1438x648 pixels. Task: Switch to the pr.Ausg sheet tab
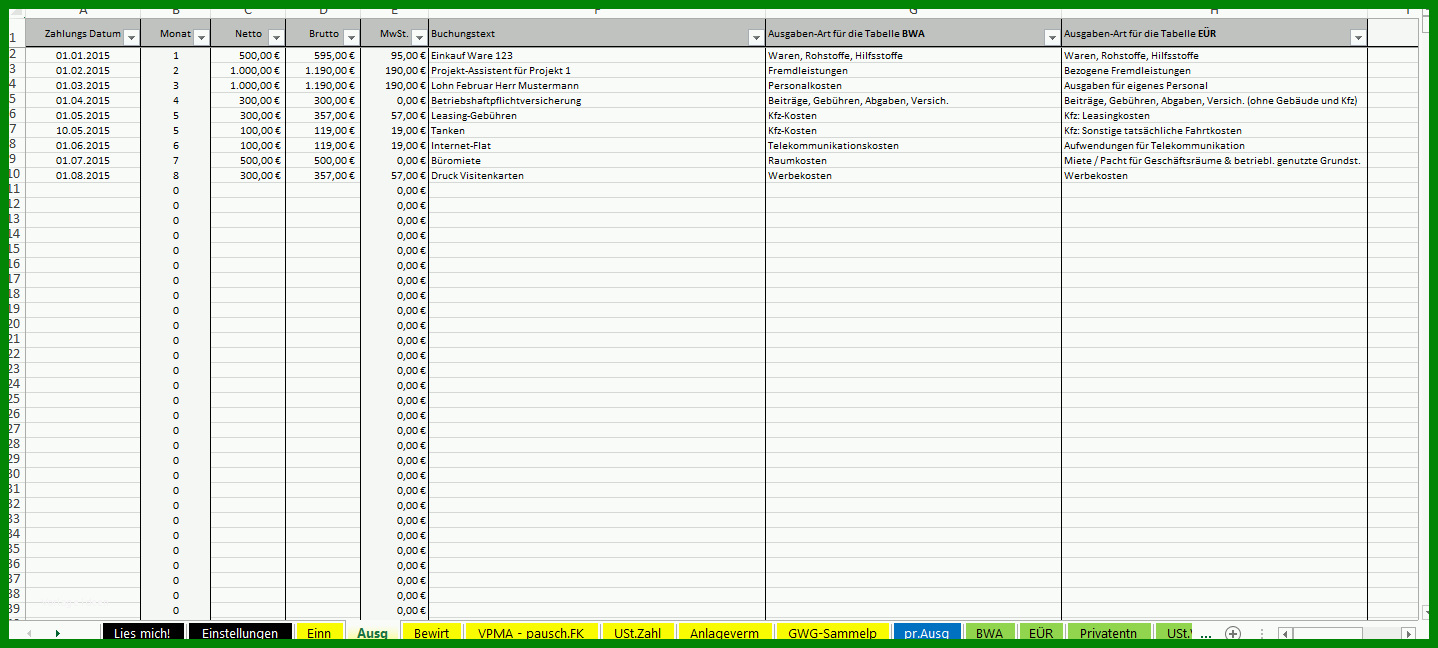[x=927, y=633]
